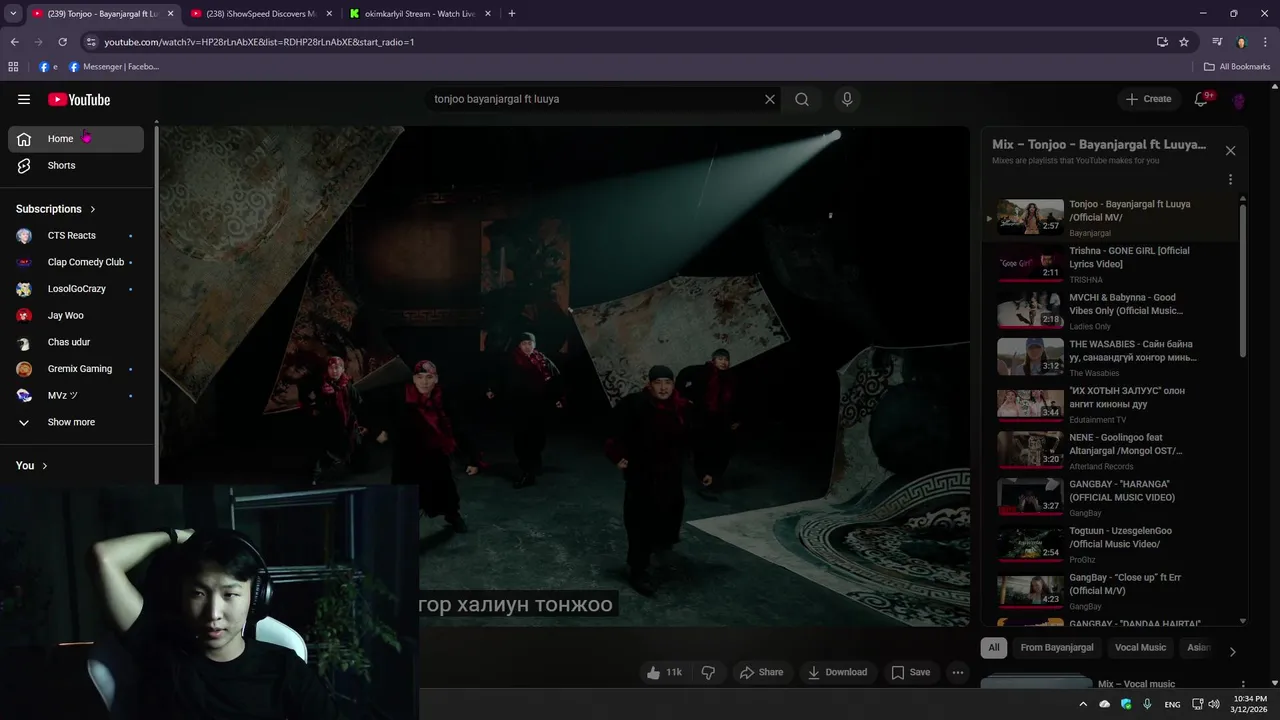Open Chrome apps grid in bookmarks bar

coord(13,67)
